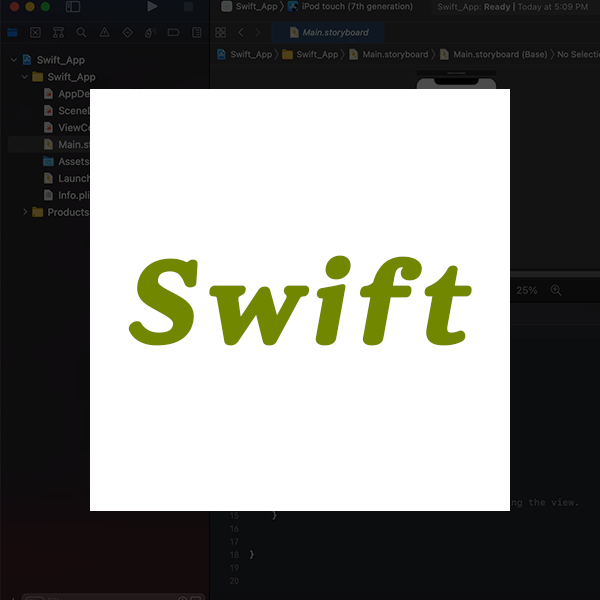Open the Debug navigator icon

click(150, 33)
